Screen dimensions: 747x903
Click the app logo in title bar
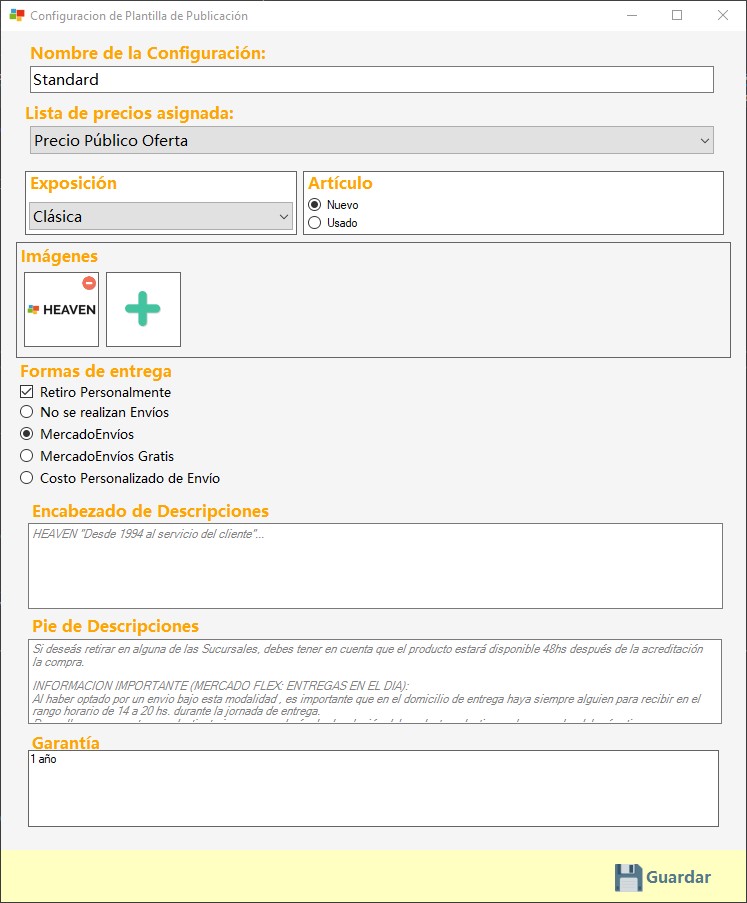coord(17,16)
